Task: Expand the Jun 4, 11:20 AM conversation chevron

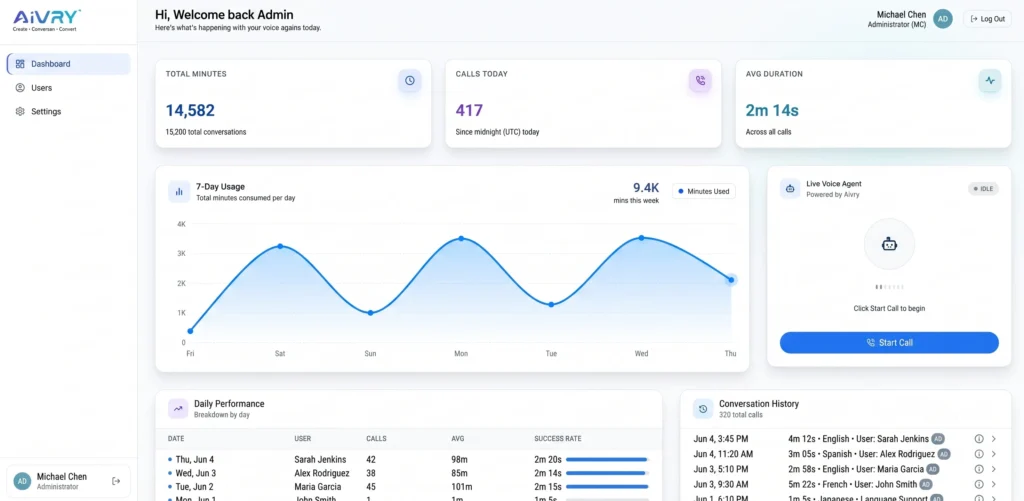Action: [x=994, y=454]
